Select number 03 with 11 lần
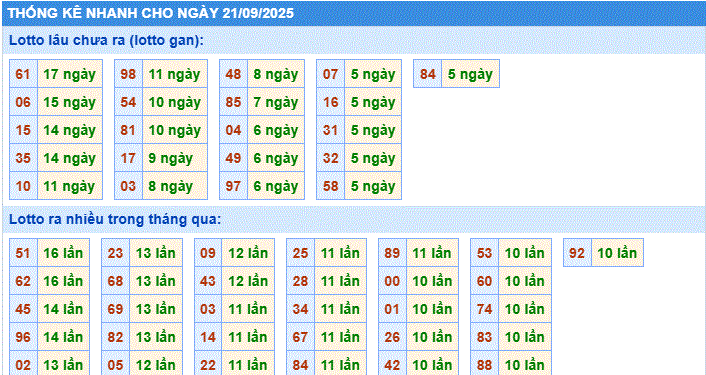This screenshot has width=706, height=375. pos(208,309)
